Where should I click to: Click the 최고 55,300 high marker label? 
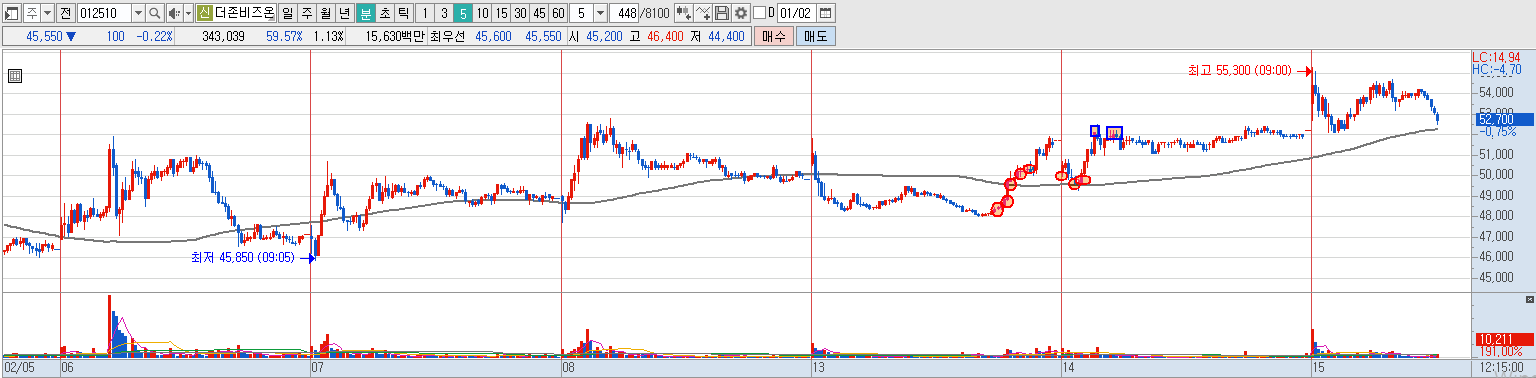[1239, 71]
